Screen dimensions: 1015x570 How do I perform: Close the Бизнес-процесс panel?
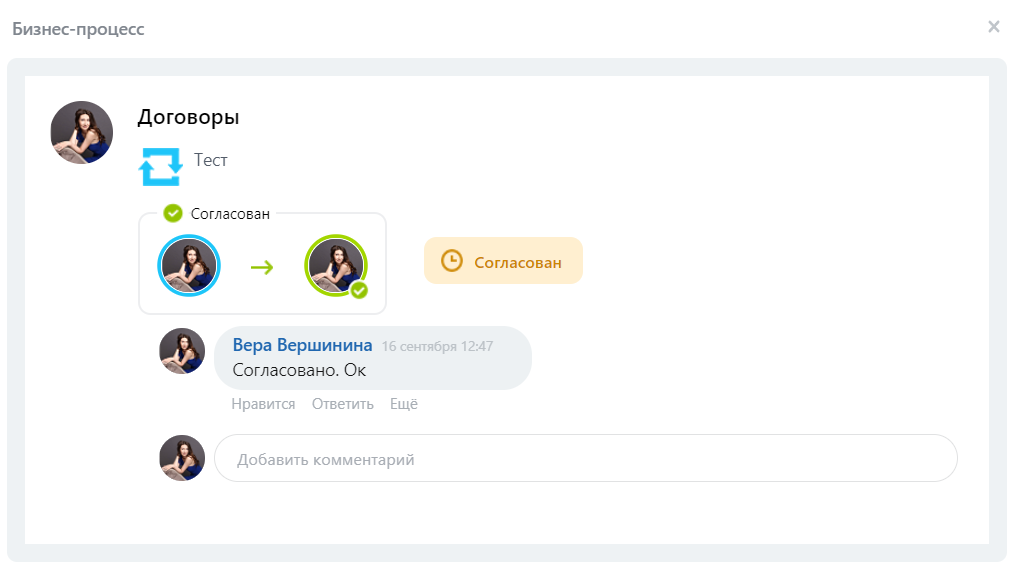pos(993,27)
